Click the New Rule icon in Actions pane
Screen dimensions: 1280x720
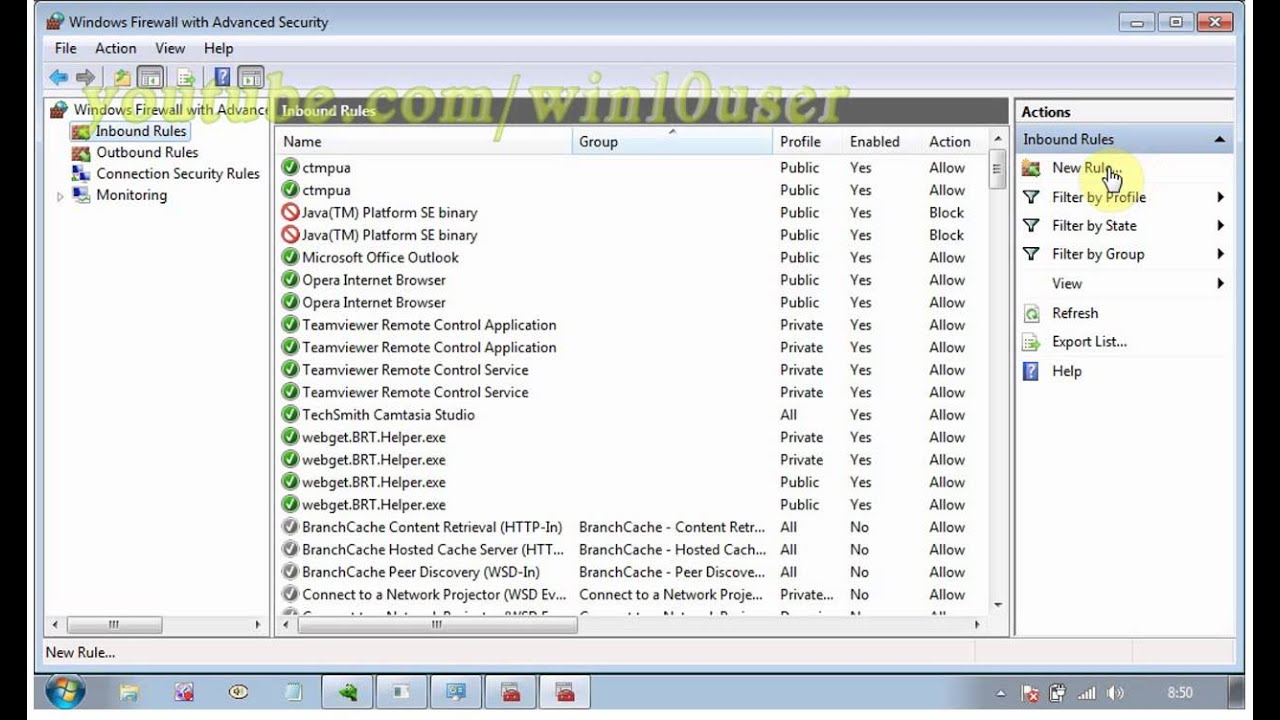pyautogui.click(x=1031, y=168)
